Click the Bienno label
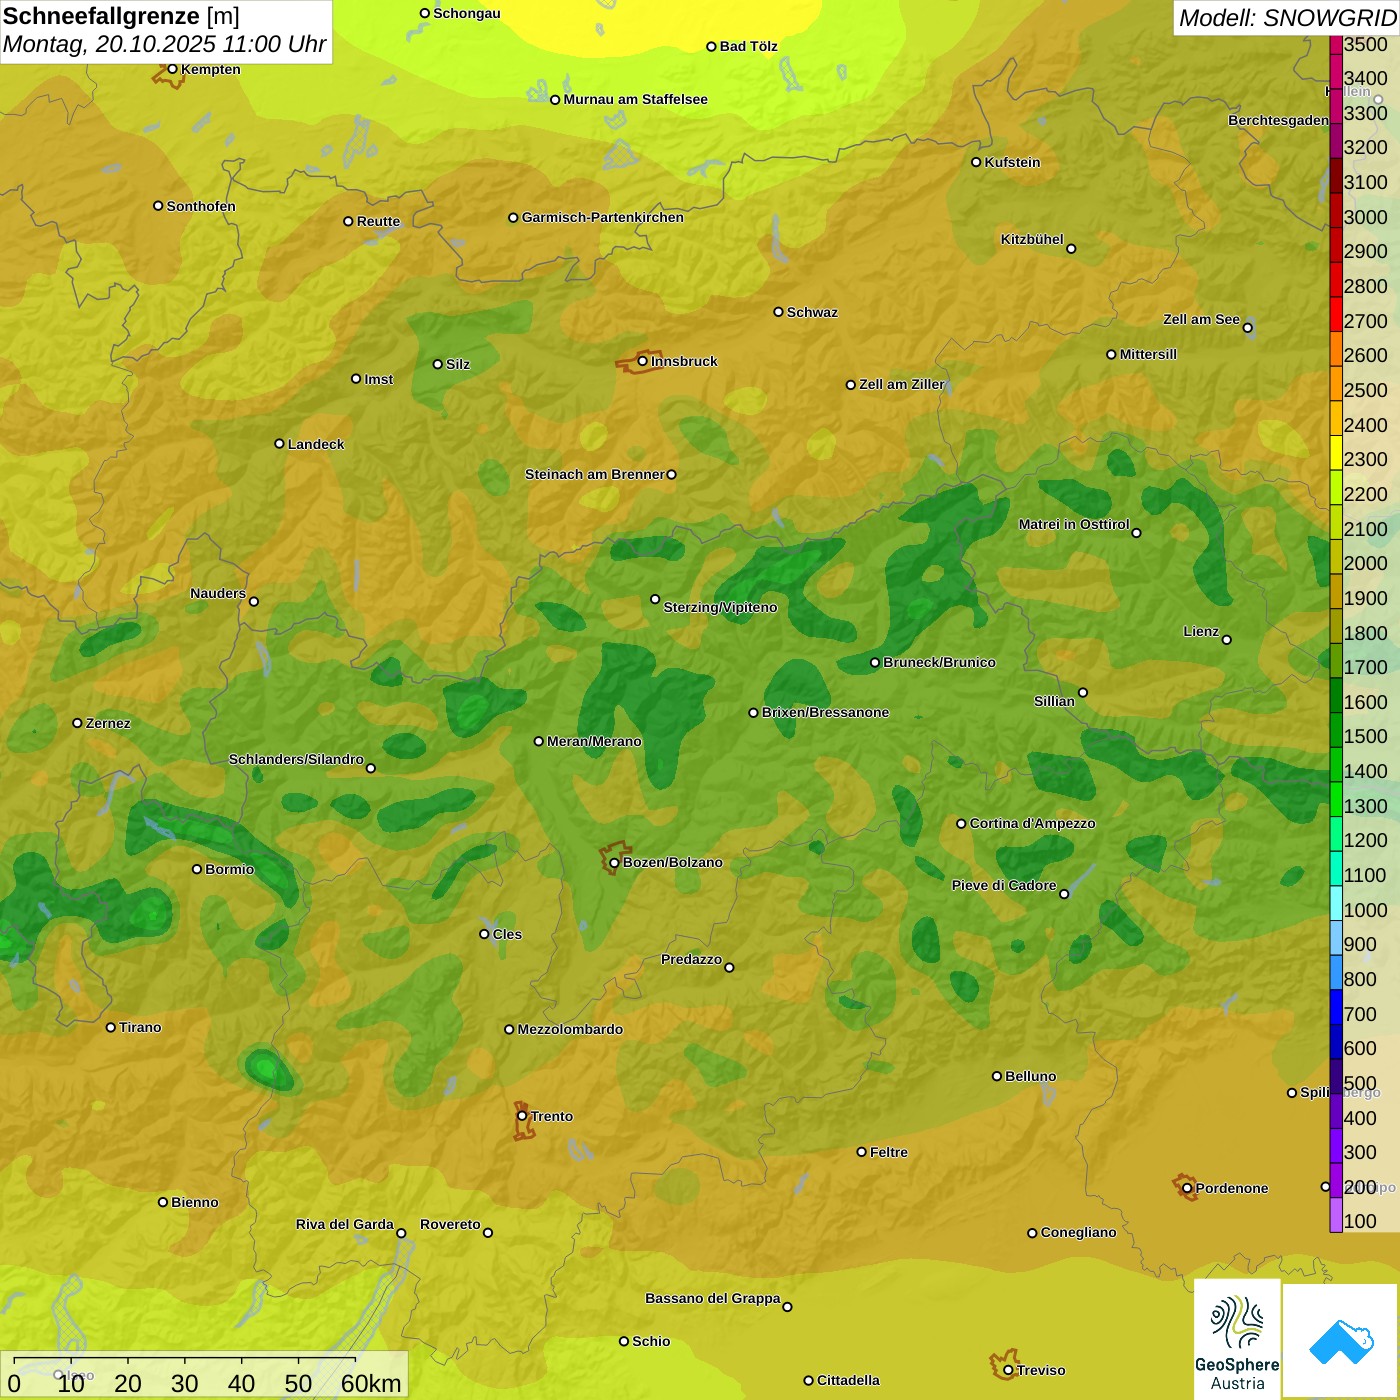 (194, 1202)
